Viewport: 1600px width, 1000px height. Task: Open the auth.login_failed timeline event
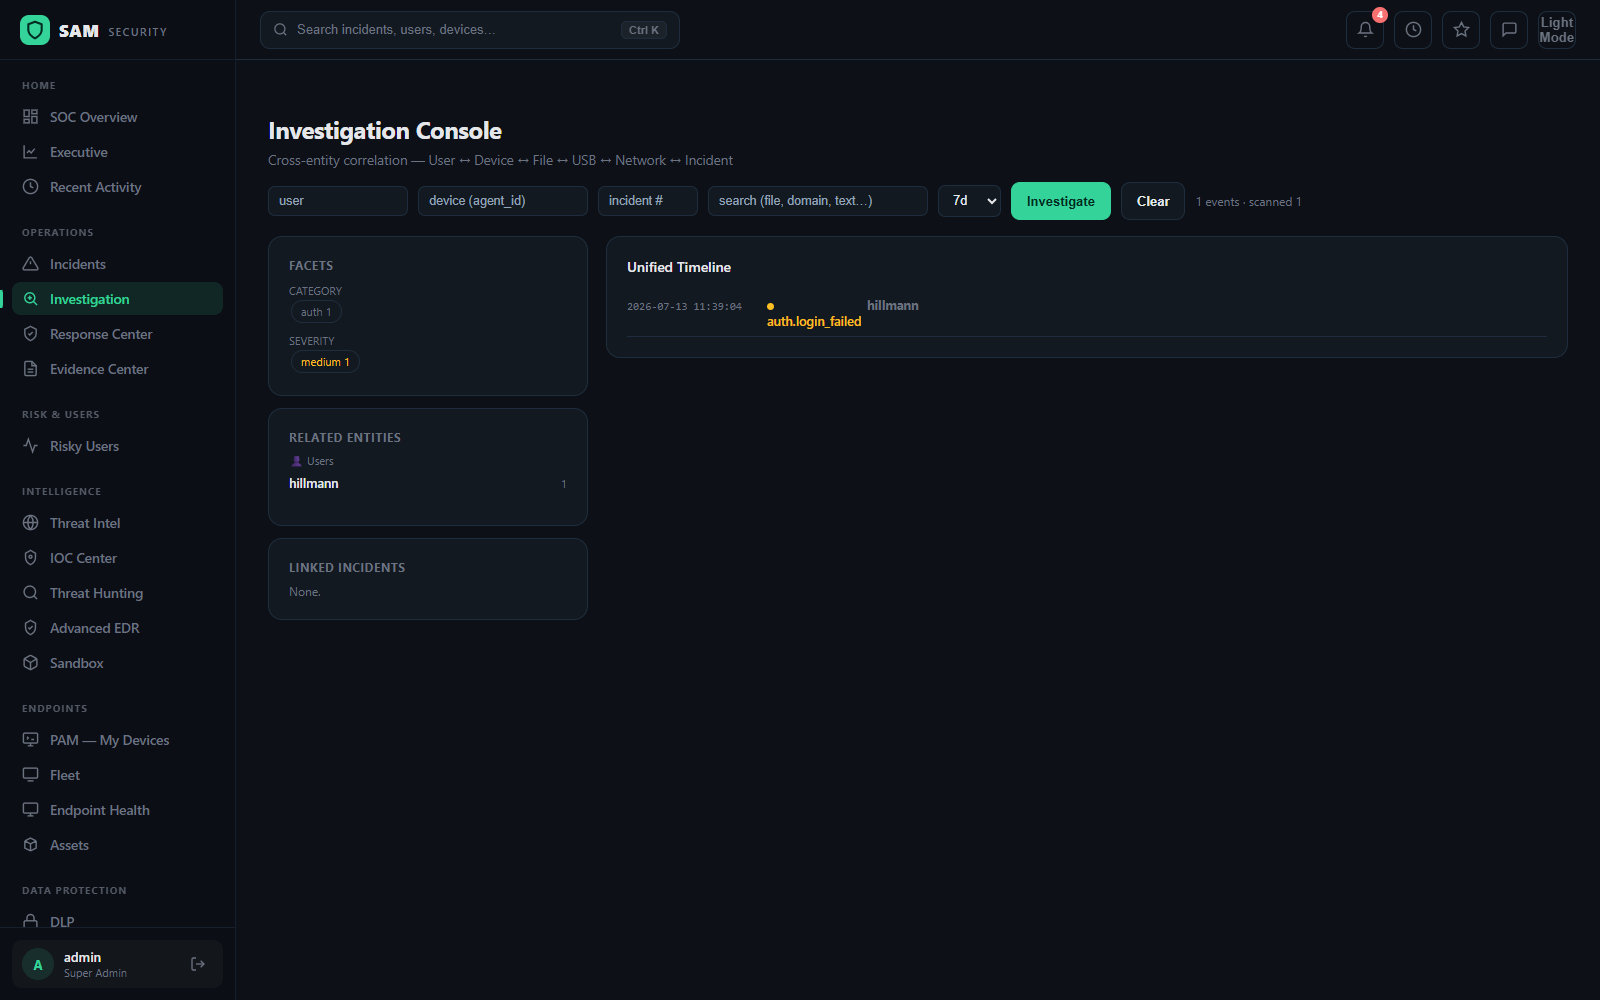pyautogui.click(x=814, y=321)
